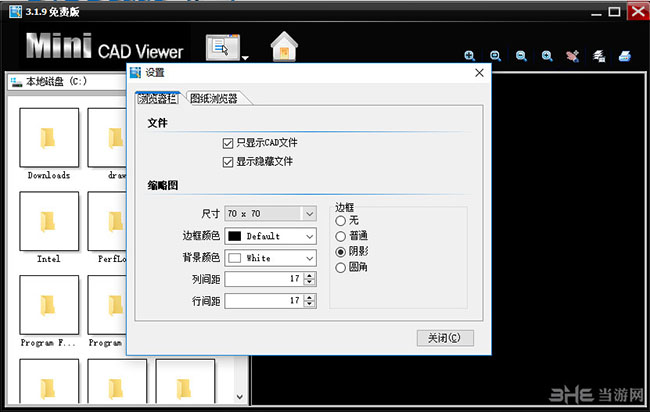650x412 pixels.
Task: Increase column spacing with the up arrow
Action: 310,275
